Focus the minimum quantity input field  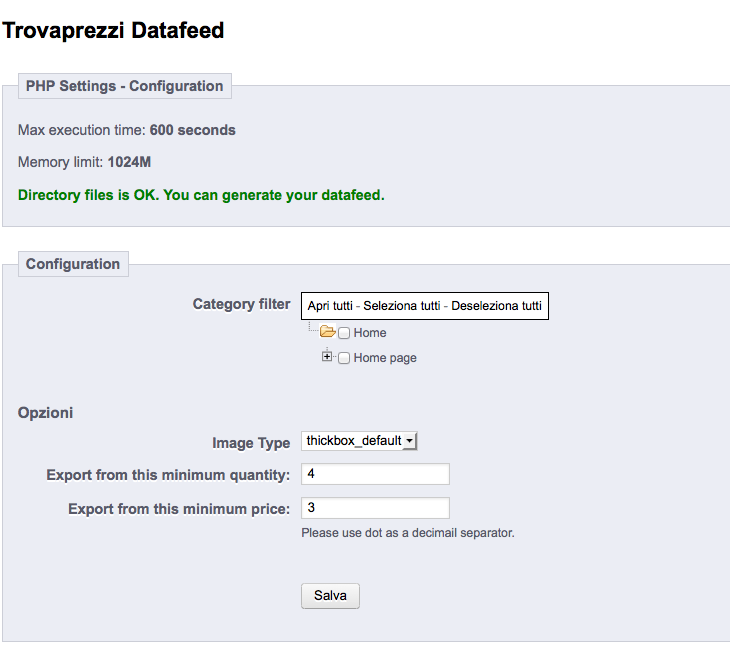(375, 474)
